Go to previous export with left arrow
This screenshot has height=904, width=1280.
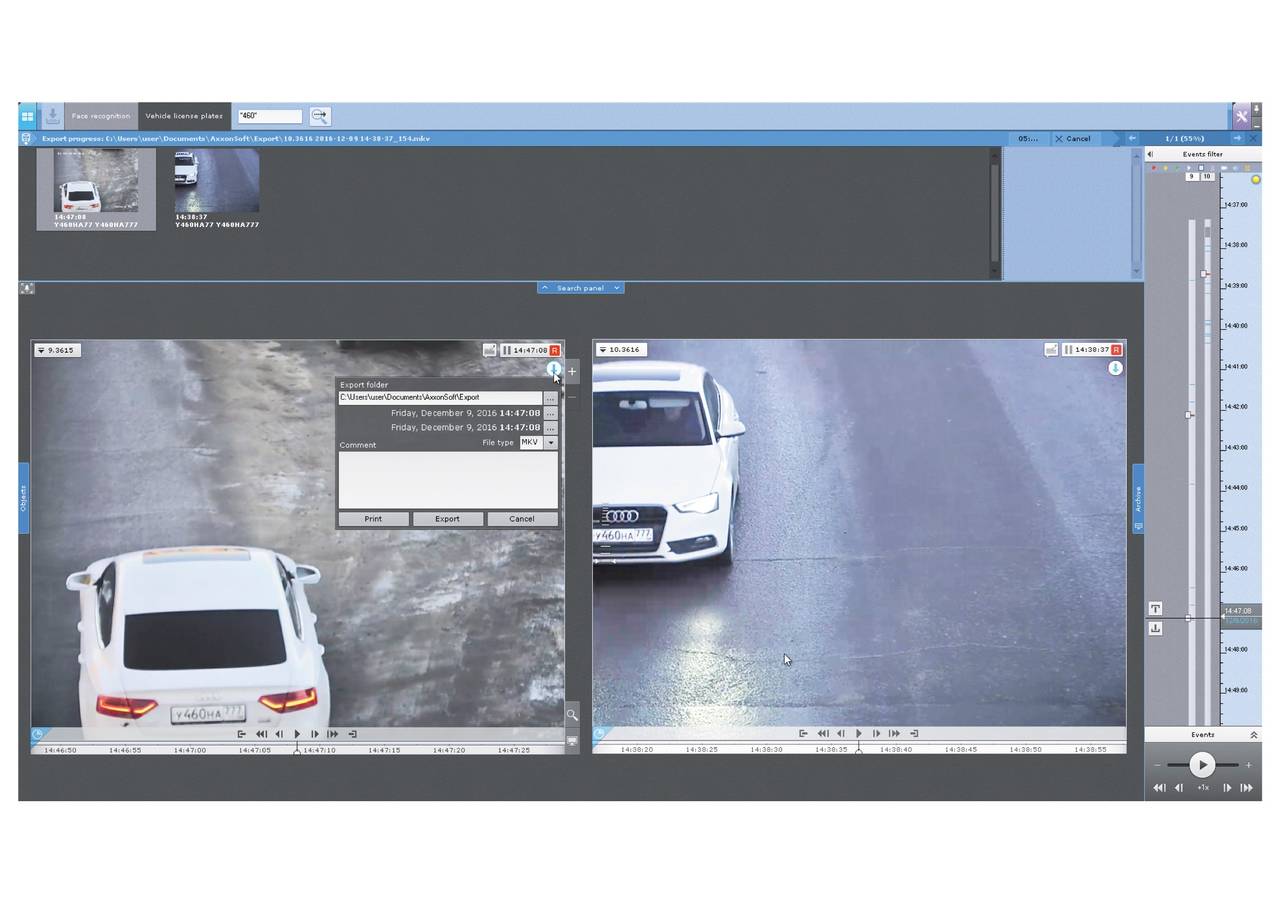point(1132,138)
